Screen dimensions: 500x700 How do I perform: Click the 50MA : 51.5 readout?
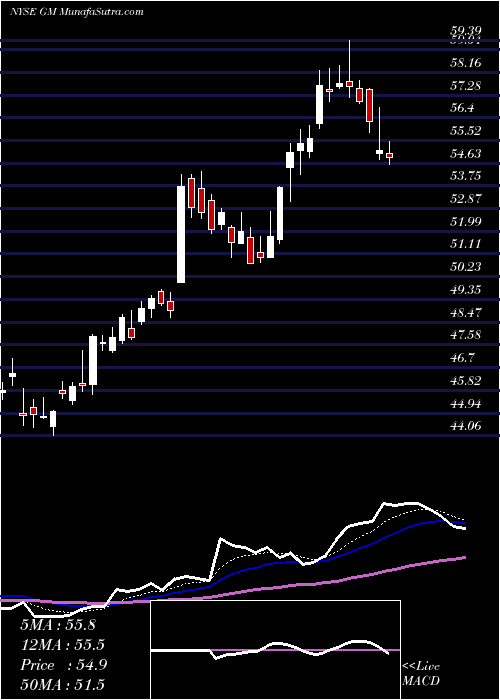pyautogui.click(x=63, y=685)
